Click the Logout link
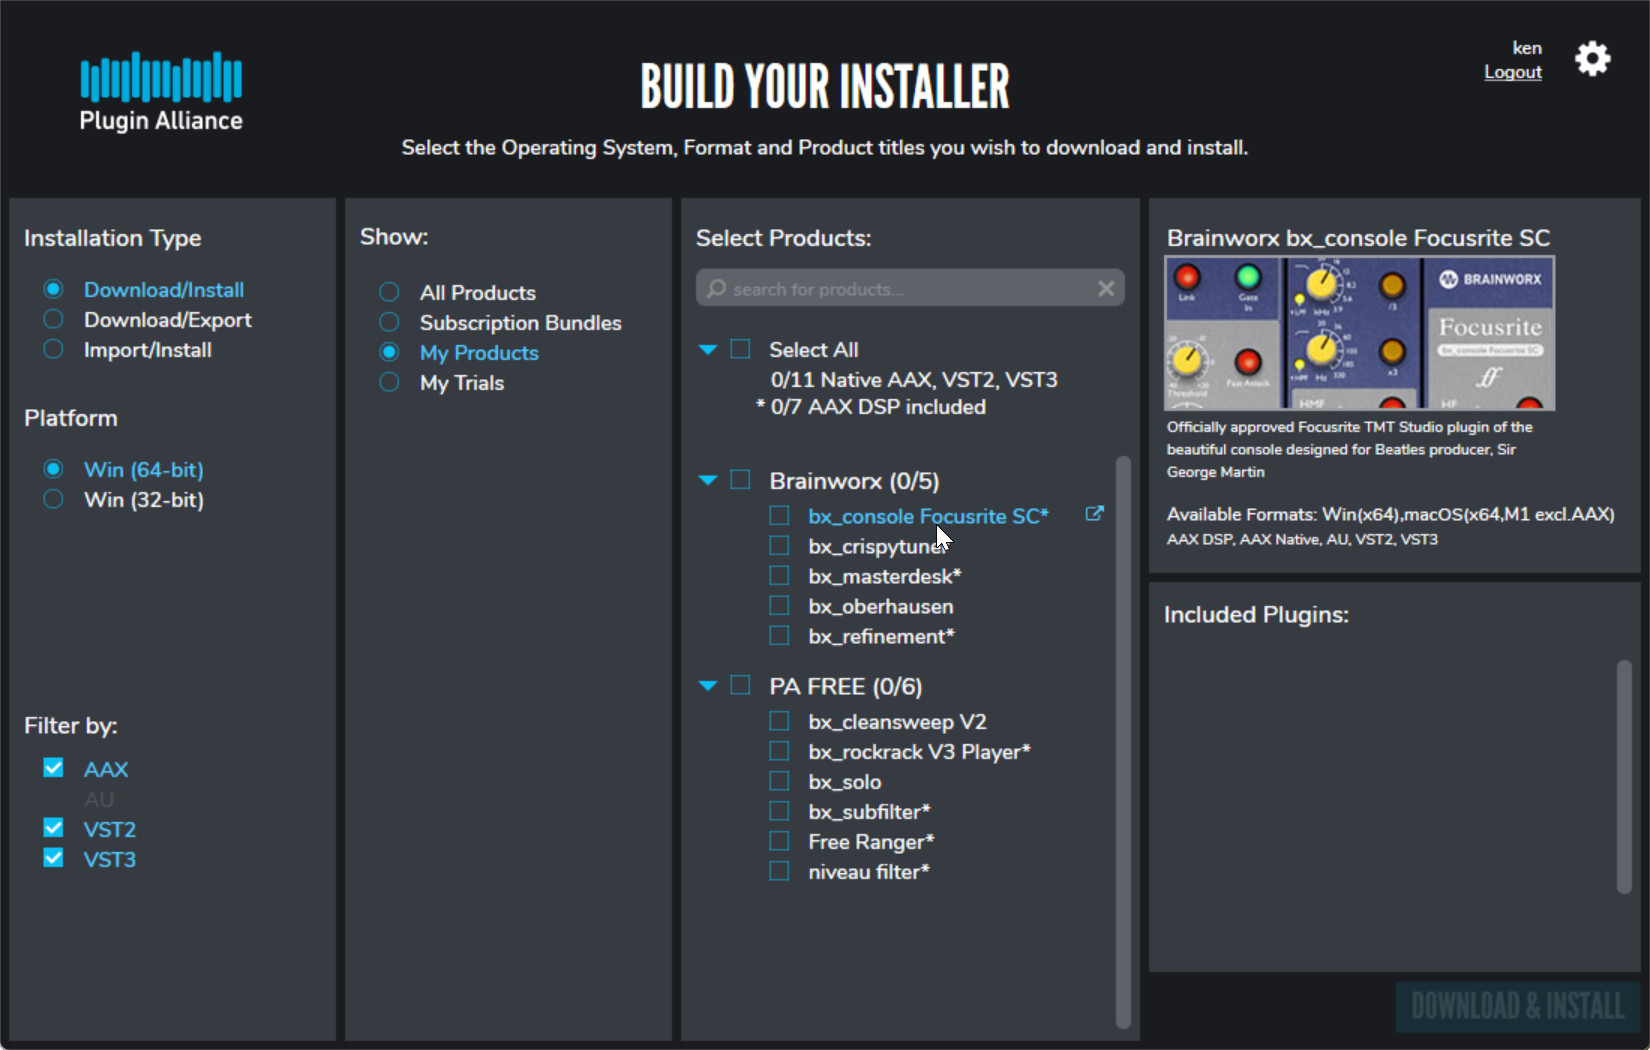Image resolution: width=1650 pixels, height=1050 pixels. pyautogui.click(x=1512, y=72)
